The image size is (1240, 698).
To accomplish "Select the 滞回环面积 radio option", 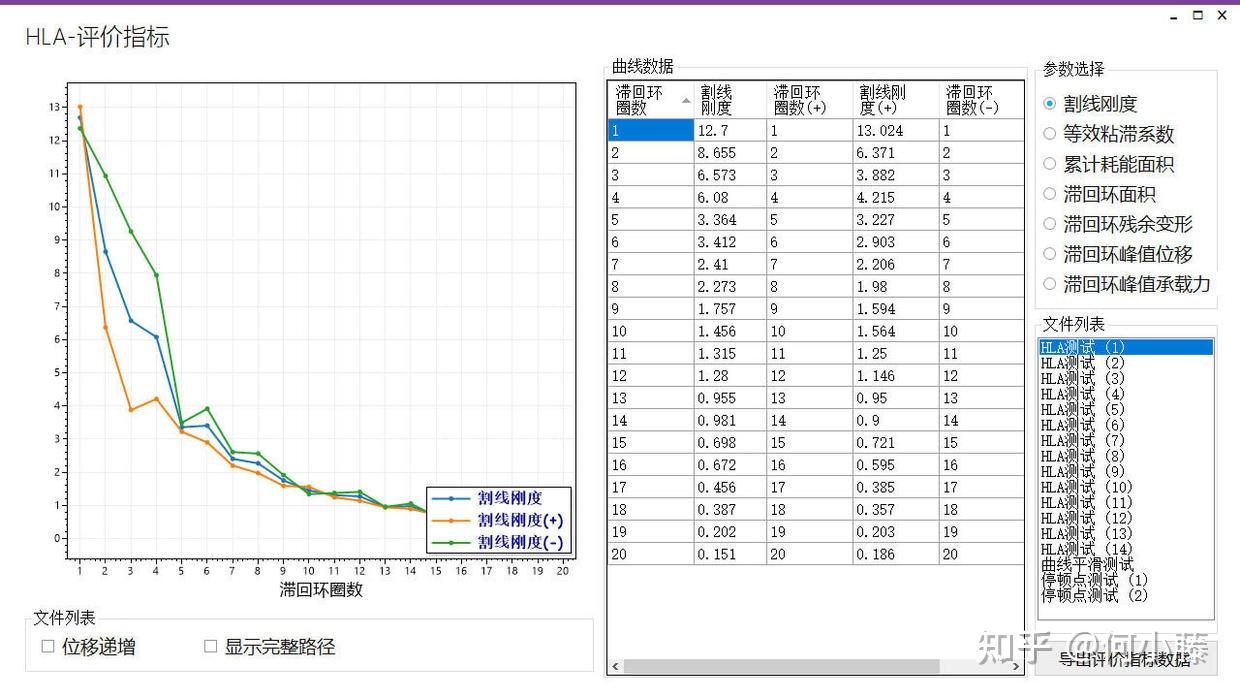I will tap(1099, 194).
